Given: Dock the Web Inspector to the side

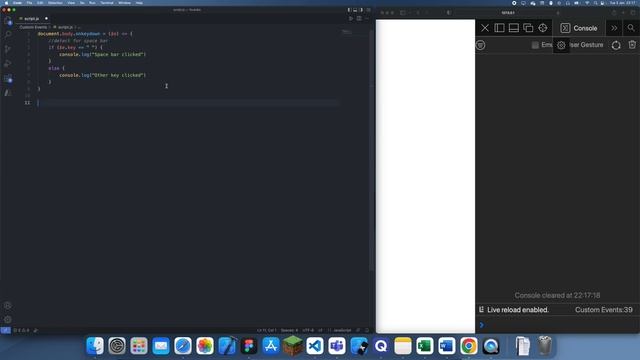Looking at the screenshot, I should pos(499,28).
